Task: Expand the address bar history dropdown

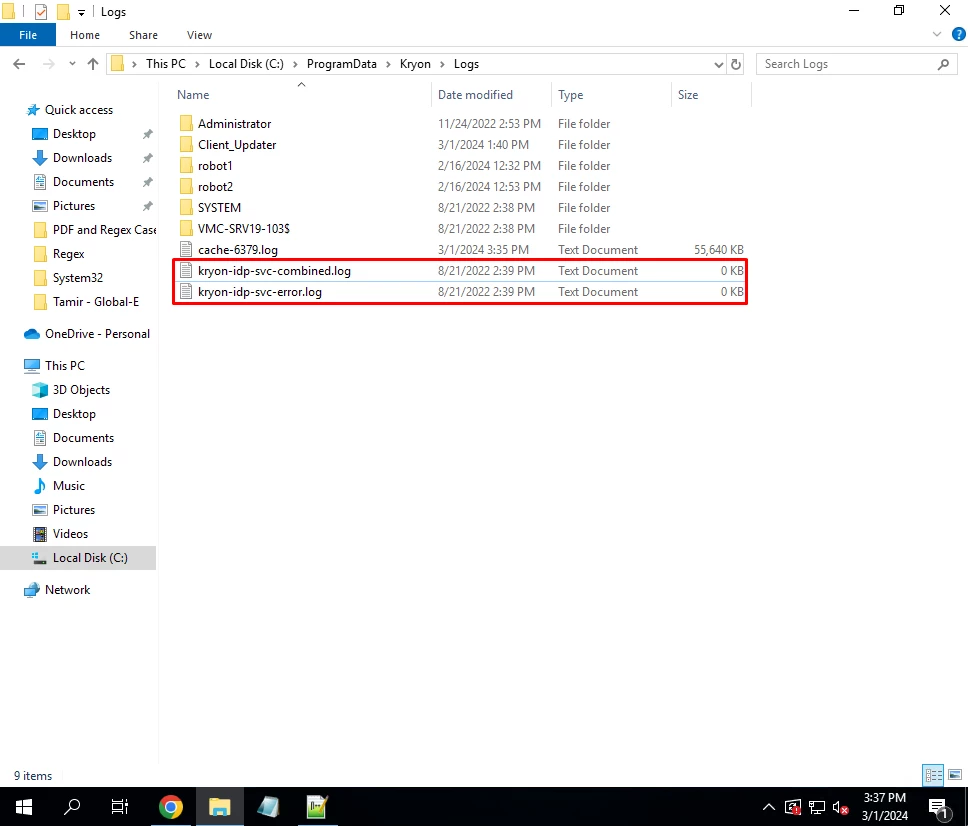Action: click(x=718, y=64)
